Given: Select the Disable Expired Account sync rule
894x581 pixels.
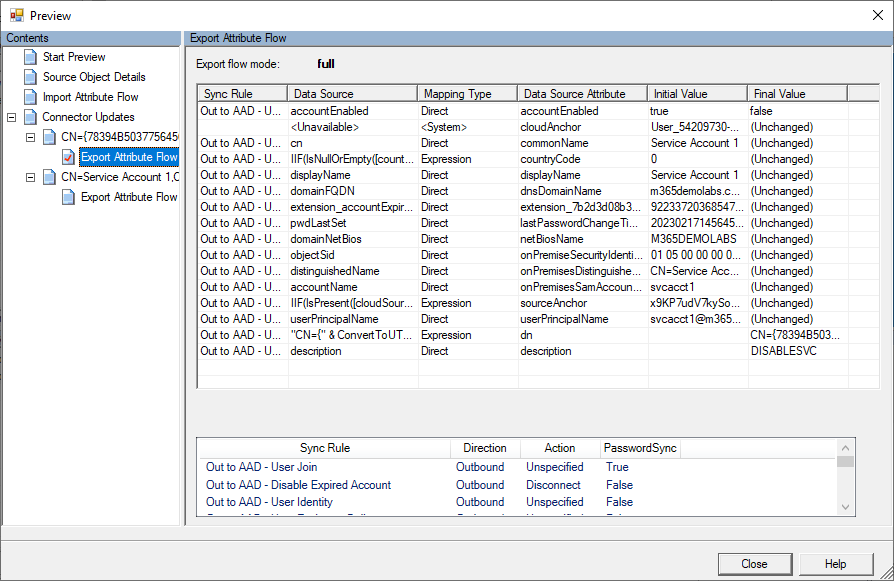Looking at the screenshot, I should click(298, 485).
